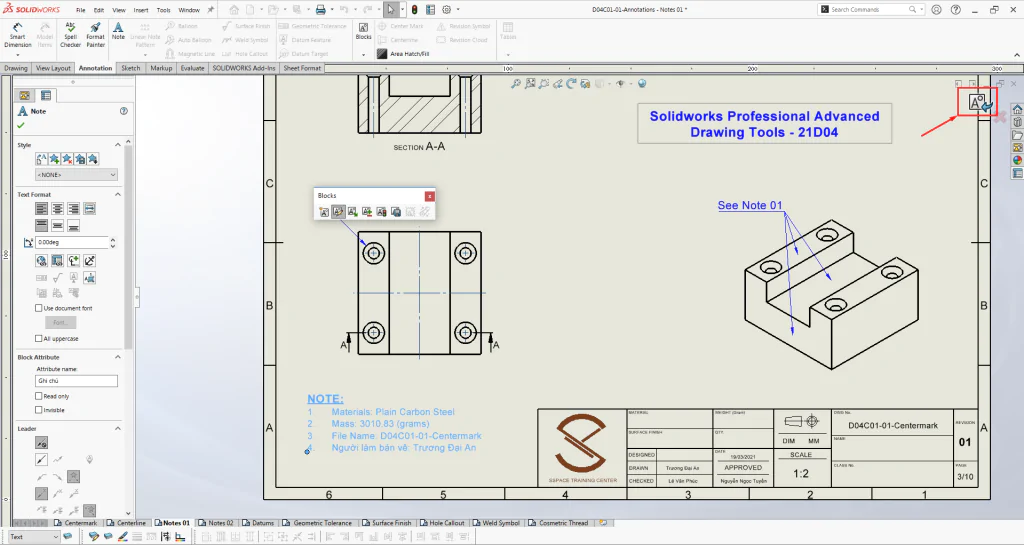Click highlighted second icon in Blocks toolbar

pos(338,211)
